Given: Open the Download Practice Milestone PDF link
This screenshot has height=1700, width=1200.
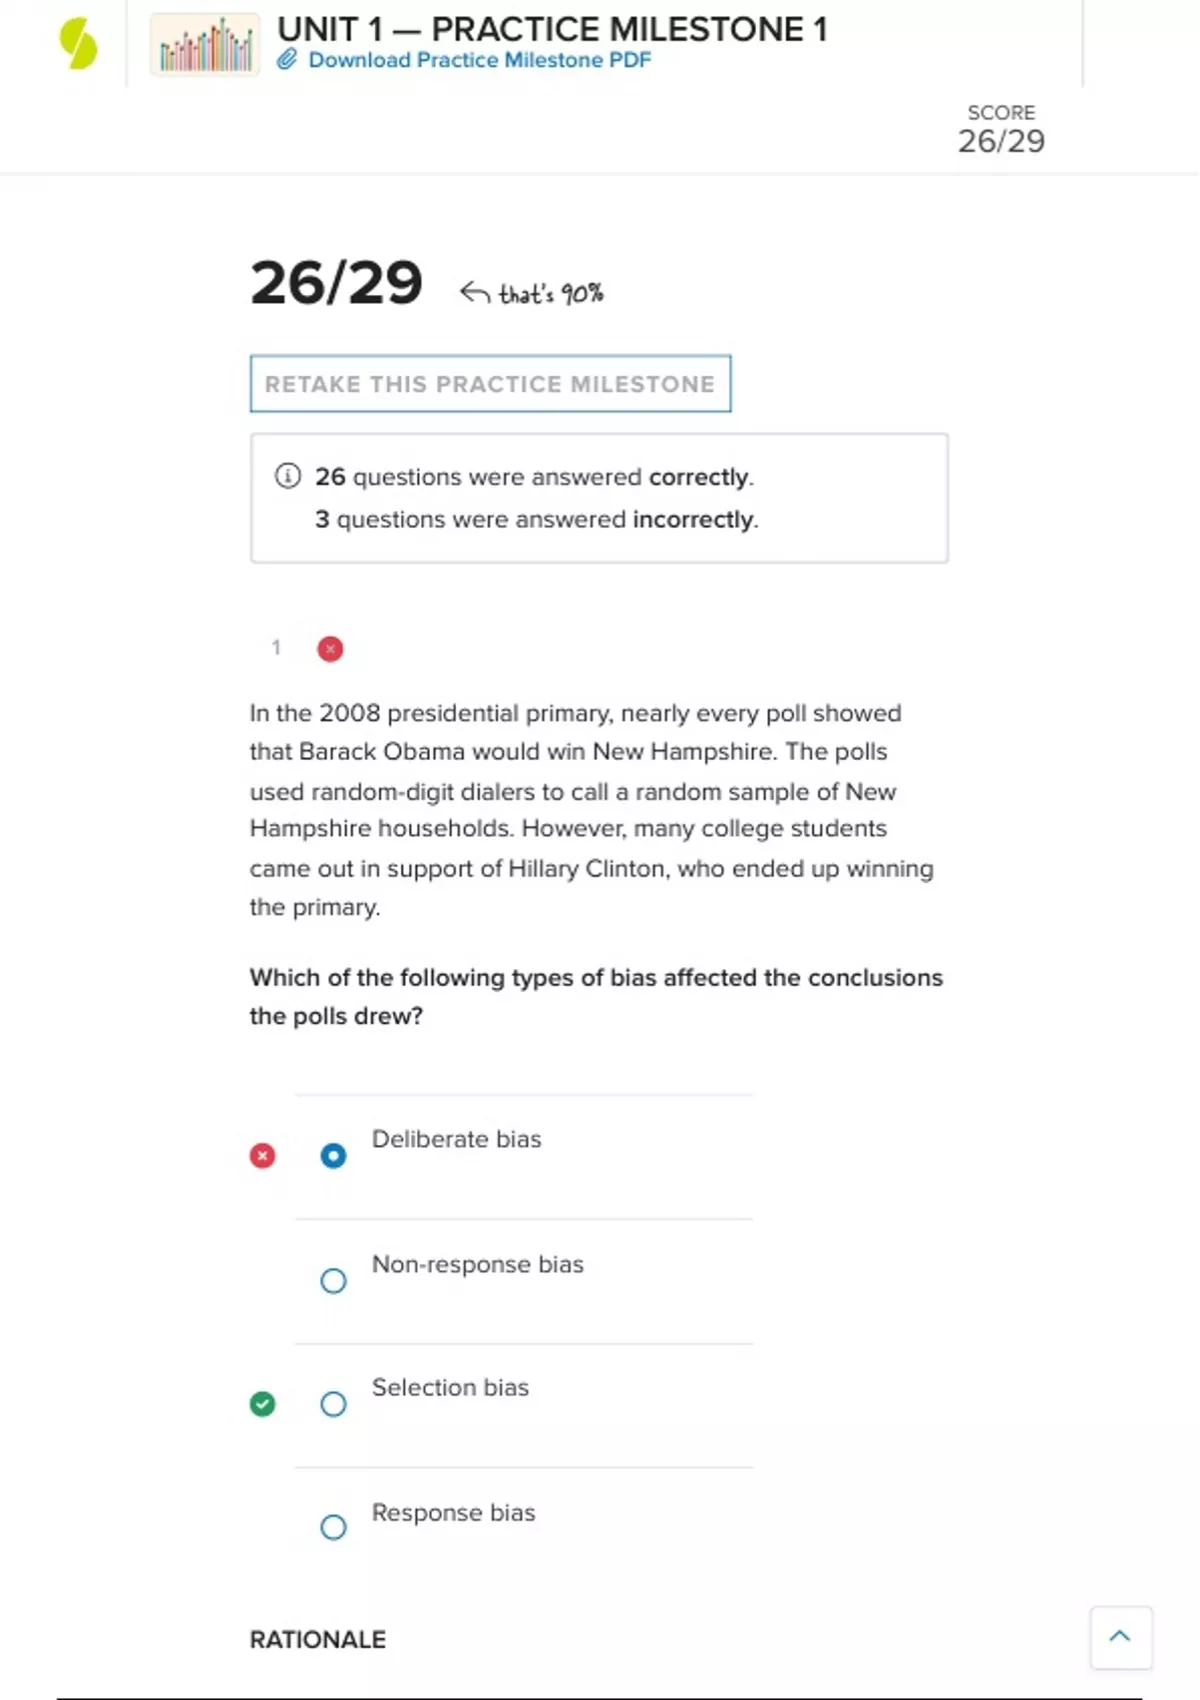Looking at the screenshot, I should pyautogui.click(x=479, y=60).
